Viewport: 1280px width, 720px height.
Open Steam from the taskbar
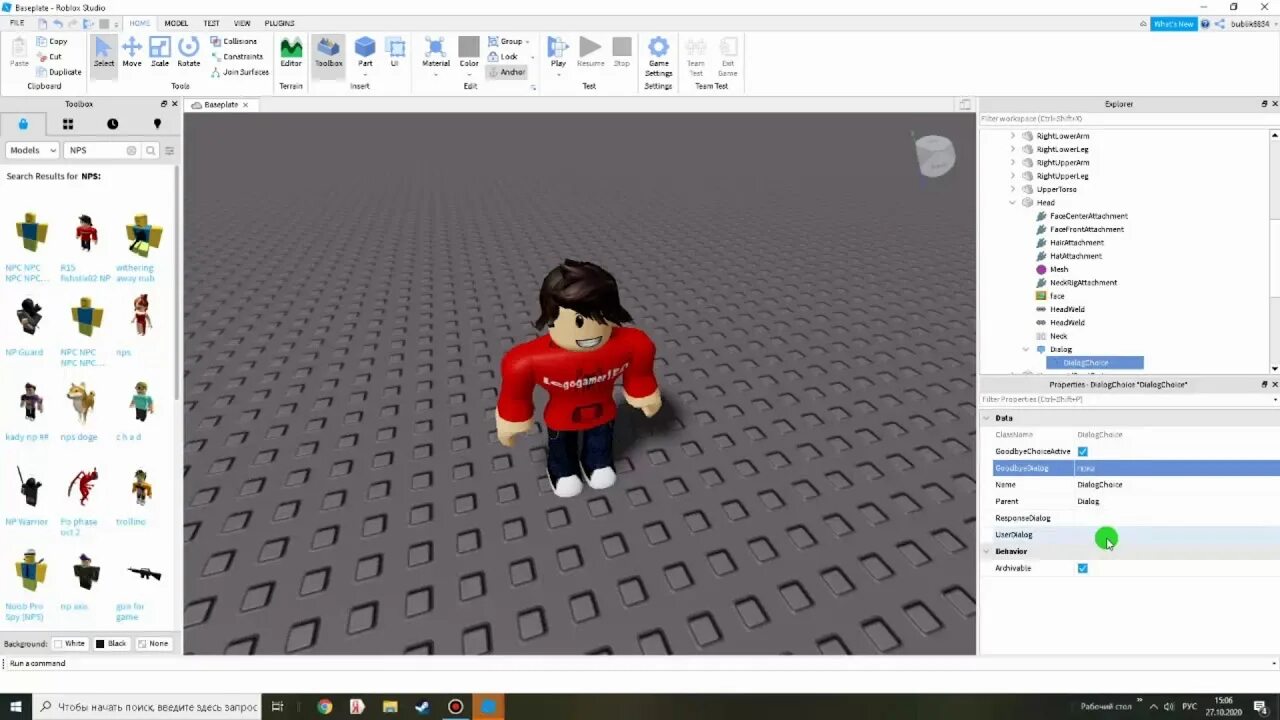pyautogui.click(x=423, y=706)
